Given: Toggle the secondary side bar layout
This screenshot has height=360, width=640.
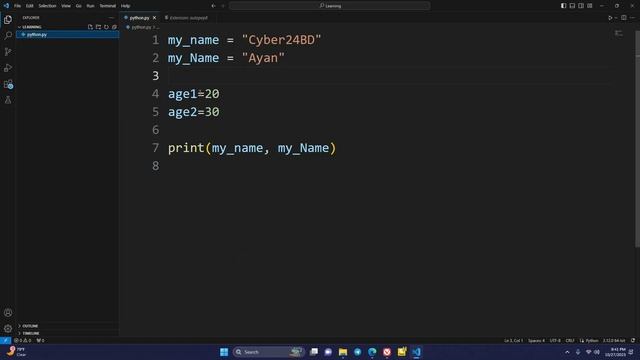Looking at the screenshot, I should pos(581,6).
